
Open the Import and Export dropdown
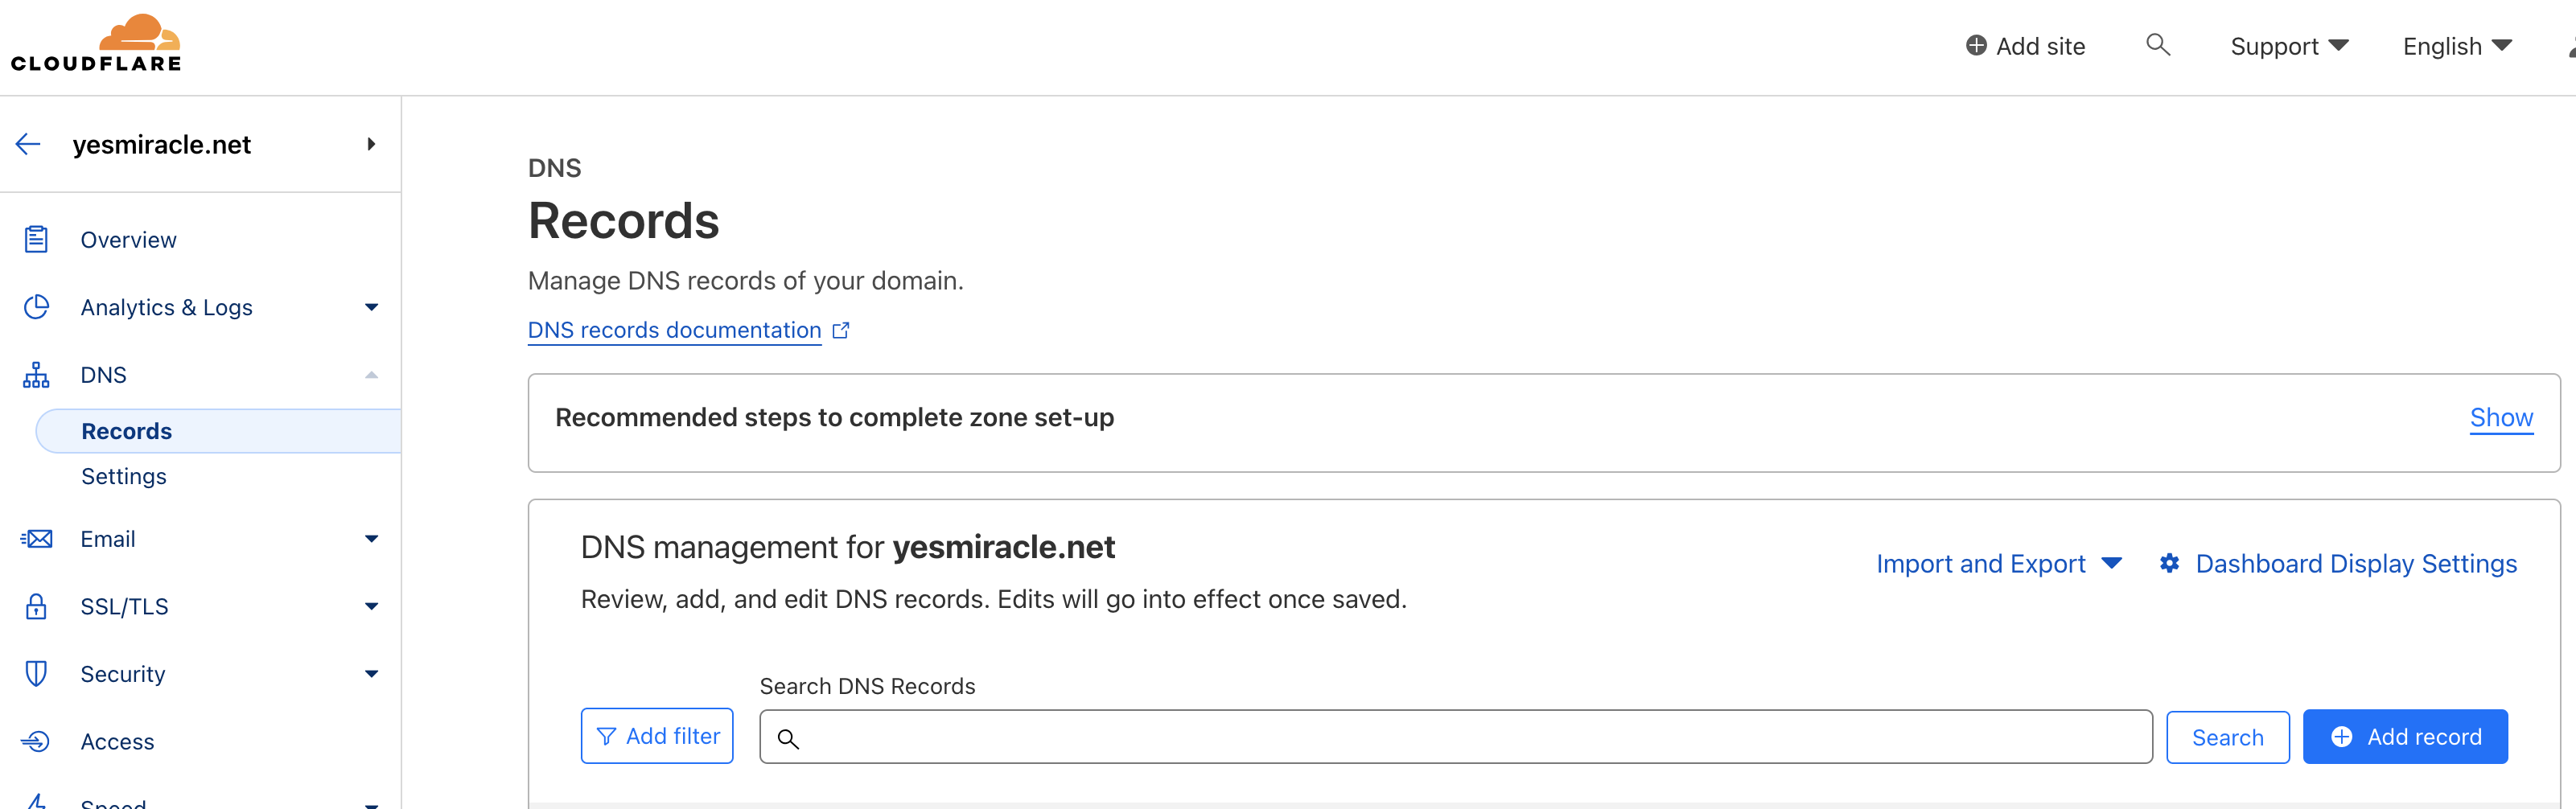[1997, 564]
